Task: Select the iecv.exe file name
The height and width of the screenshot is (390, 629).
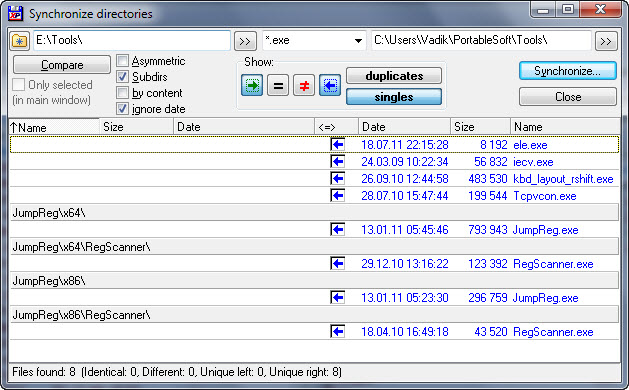Action: click(533, 162)
